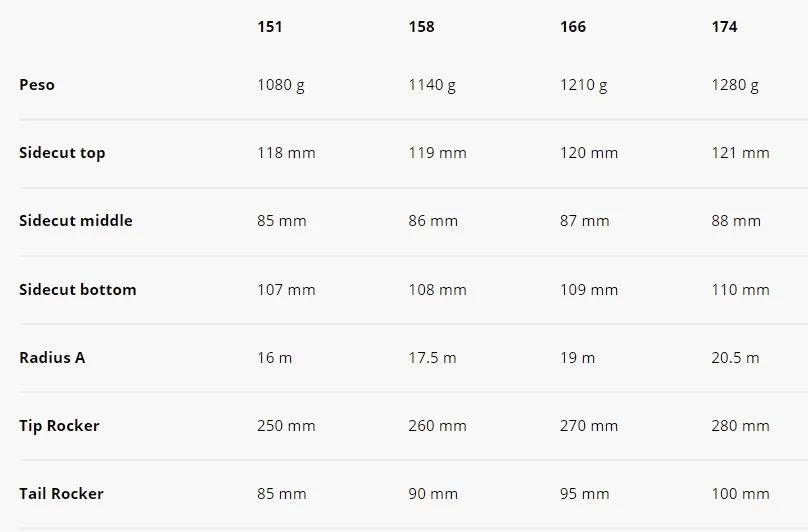Image resolution: width=808 pixels, height=532 pixels.
Task: Select the 158 size column header
Action: (x=421, y=27)
